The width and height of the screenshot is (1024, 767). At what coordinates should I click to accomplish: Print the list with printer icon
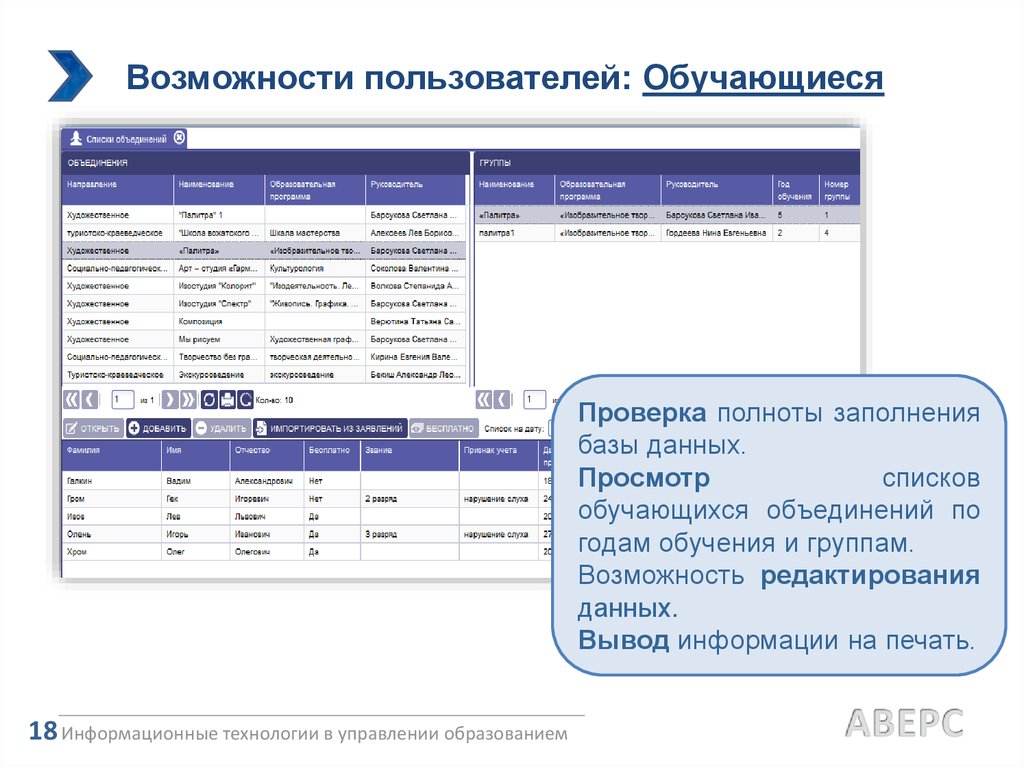point(227,400)
